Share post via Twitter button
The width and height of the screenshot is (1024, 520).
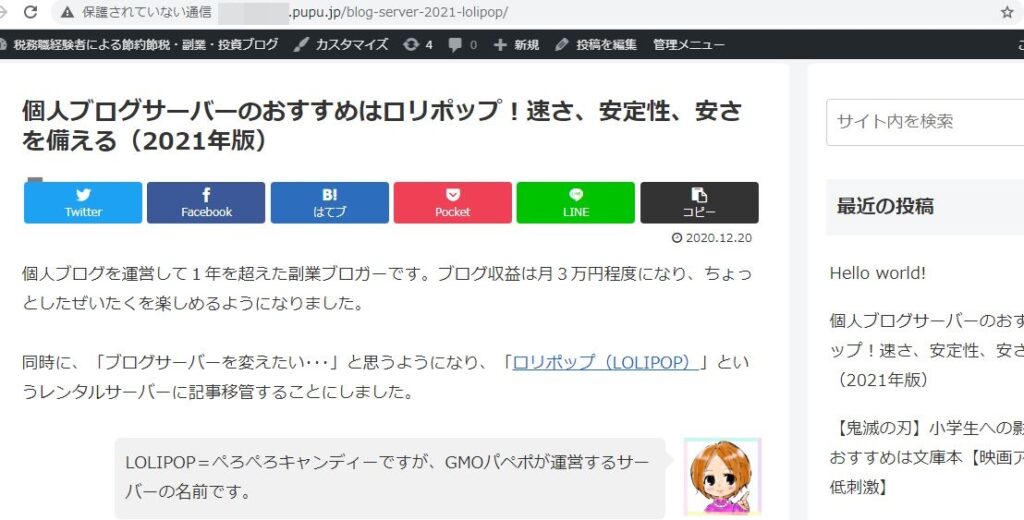[x=83, y=203]
